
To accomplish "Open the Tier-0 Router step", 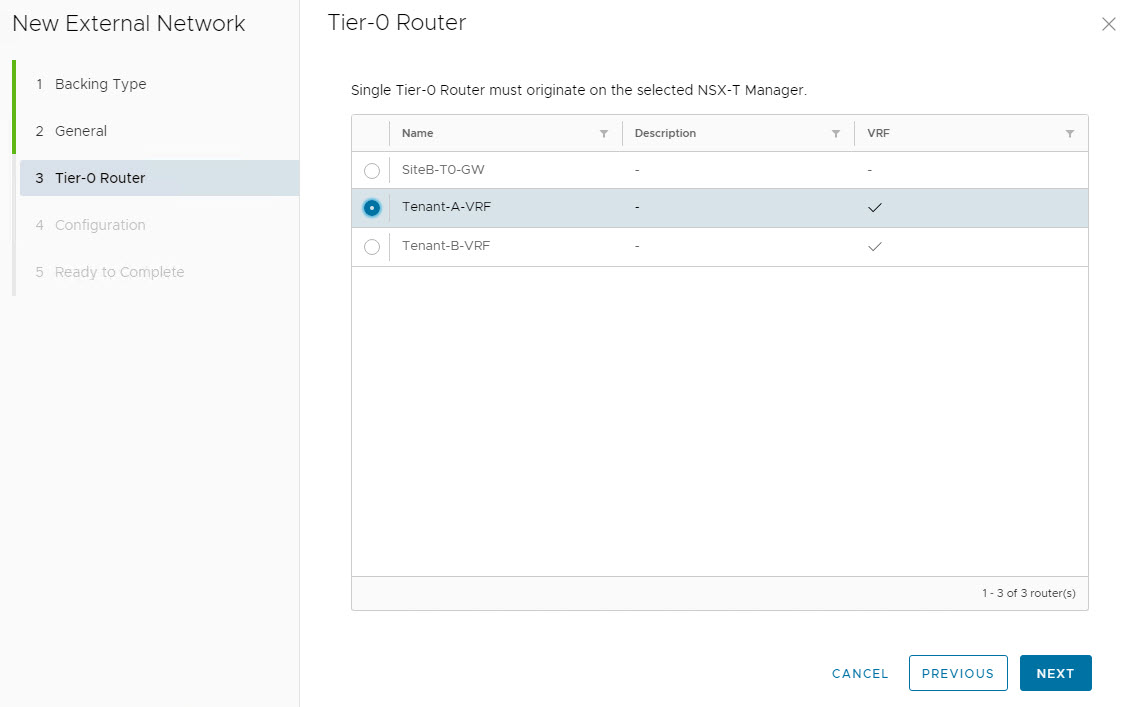I will tap(100, 178).
